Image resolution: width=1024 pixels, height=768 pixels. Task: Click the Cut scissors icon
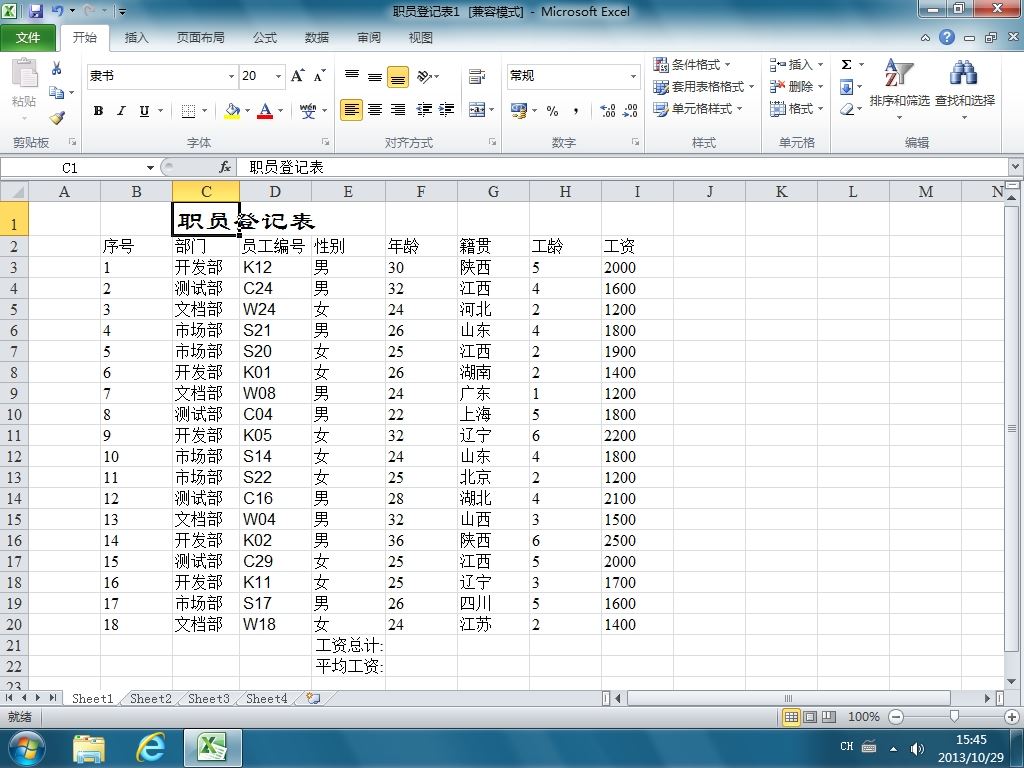click(x=56, y=68)
